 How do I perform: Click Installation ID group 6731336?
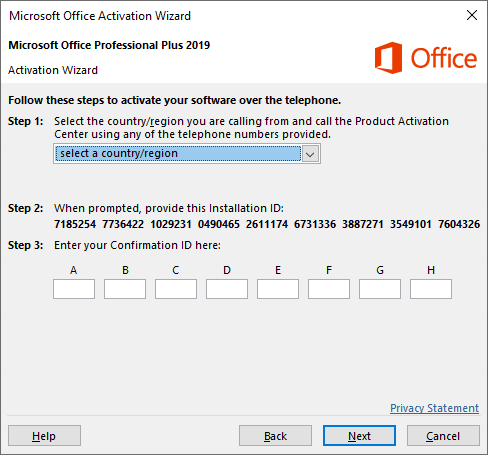pyautogui.click(x=315, y=224)
